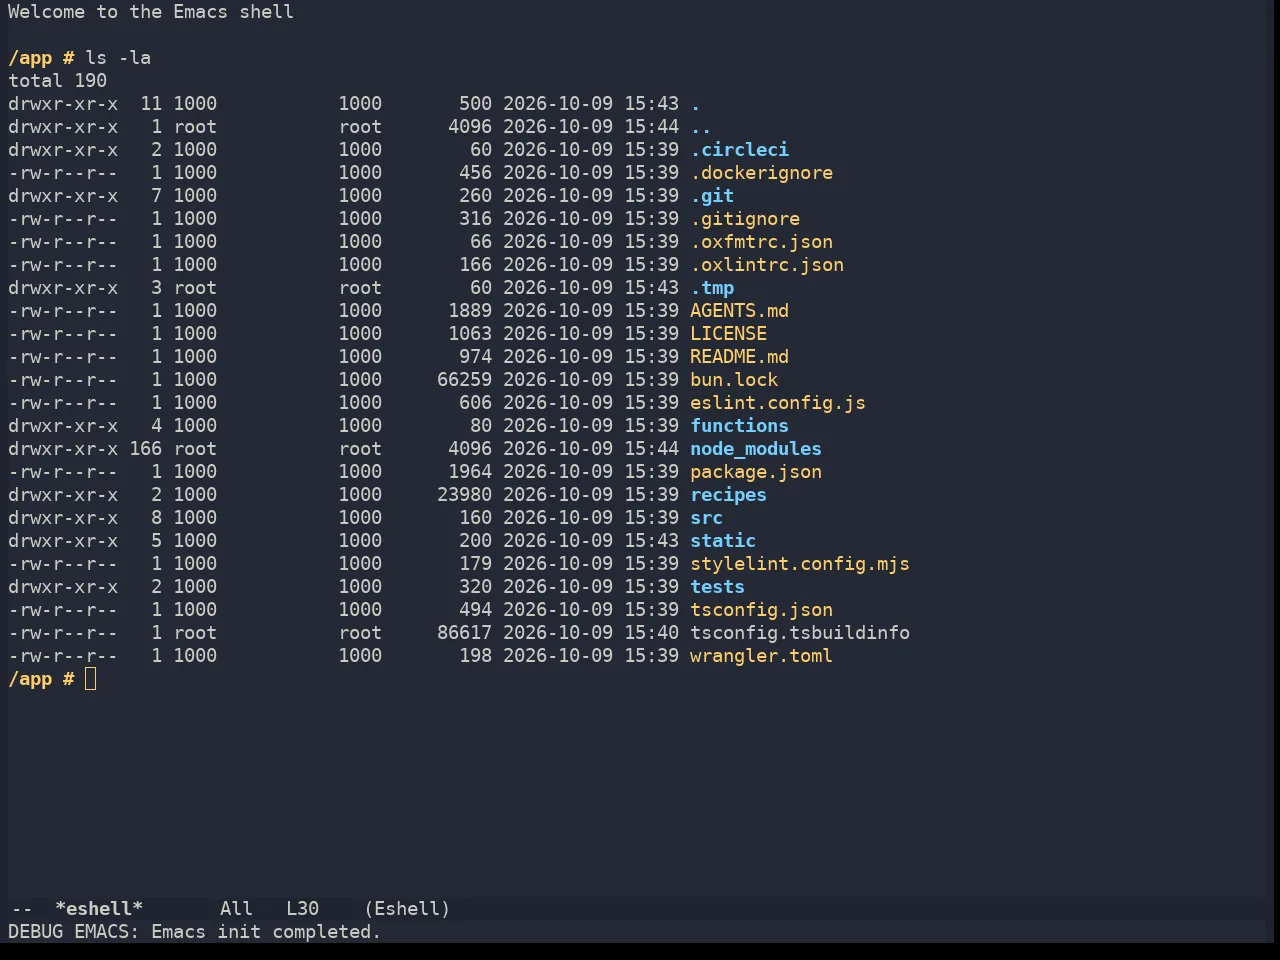
Task: Select the .gitignore file entry
Action: pos(745,219)
